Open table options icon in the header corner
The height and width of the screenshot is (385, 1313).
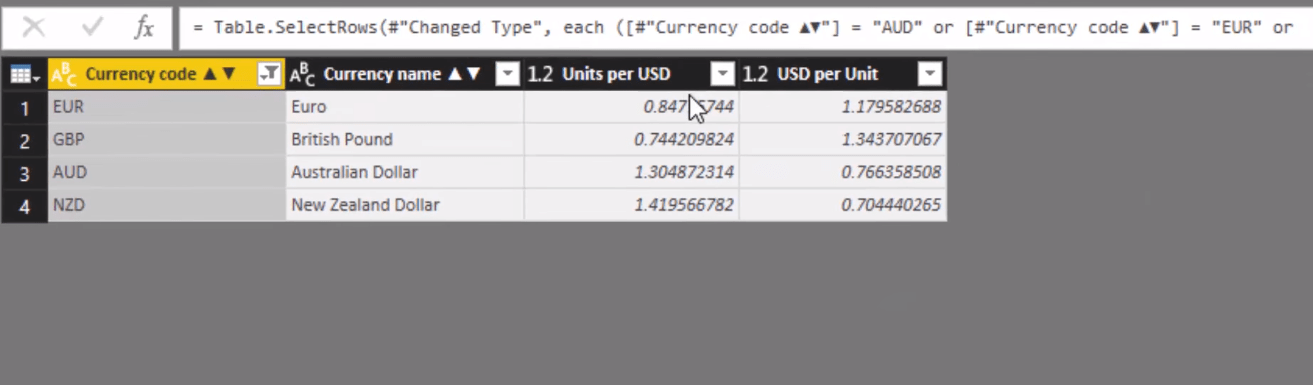24,74
